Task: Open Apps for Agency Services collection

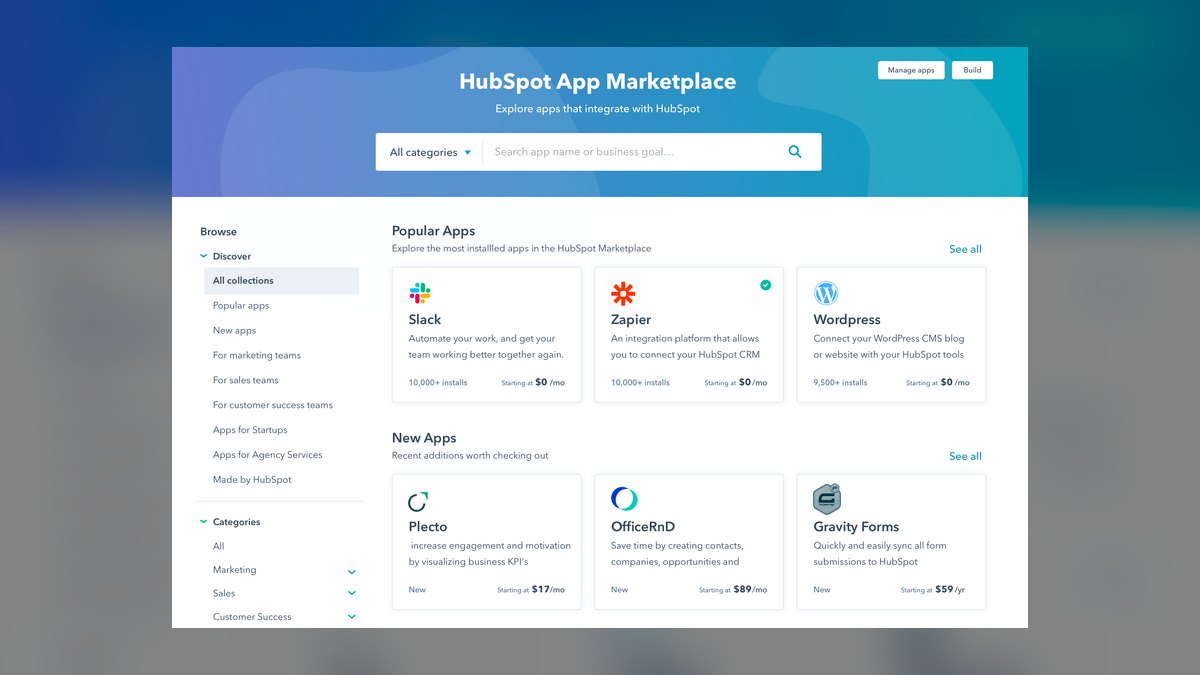Action: pos(268,455)
